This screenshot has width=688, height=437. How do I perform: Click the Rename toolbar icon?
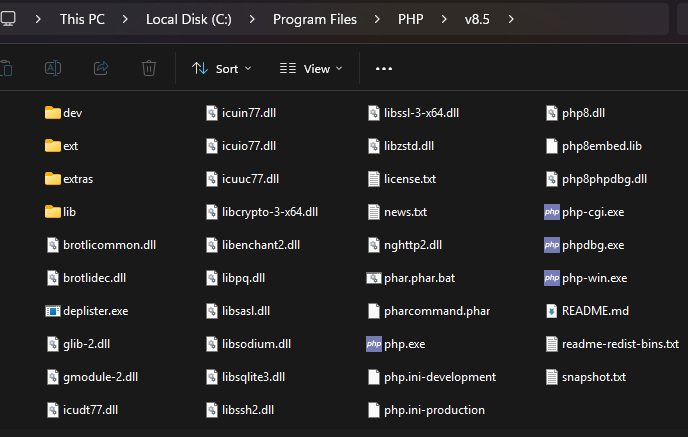coord(53,68)
